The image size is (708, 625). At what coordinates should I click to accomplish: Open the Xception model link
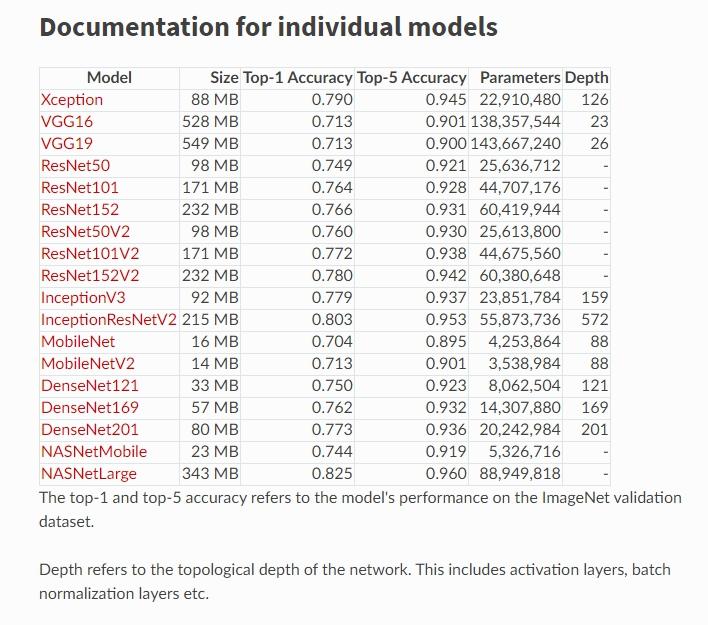72,100
